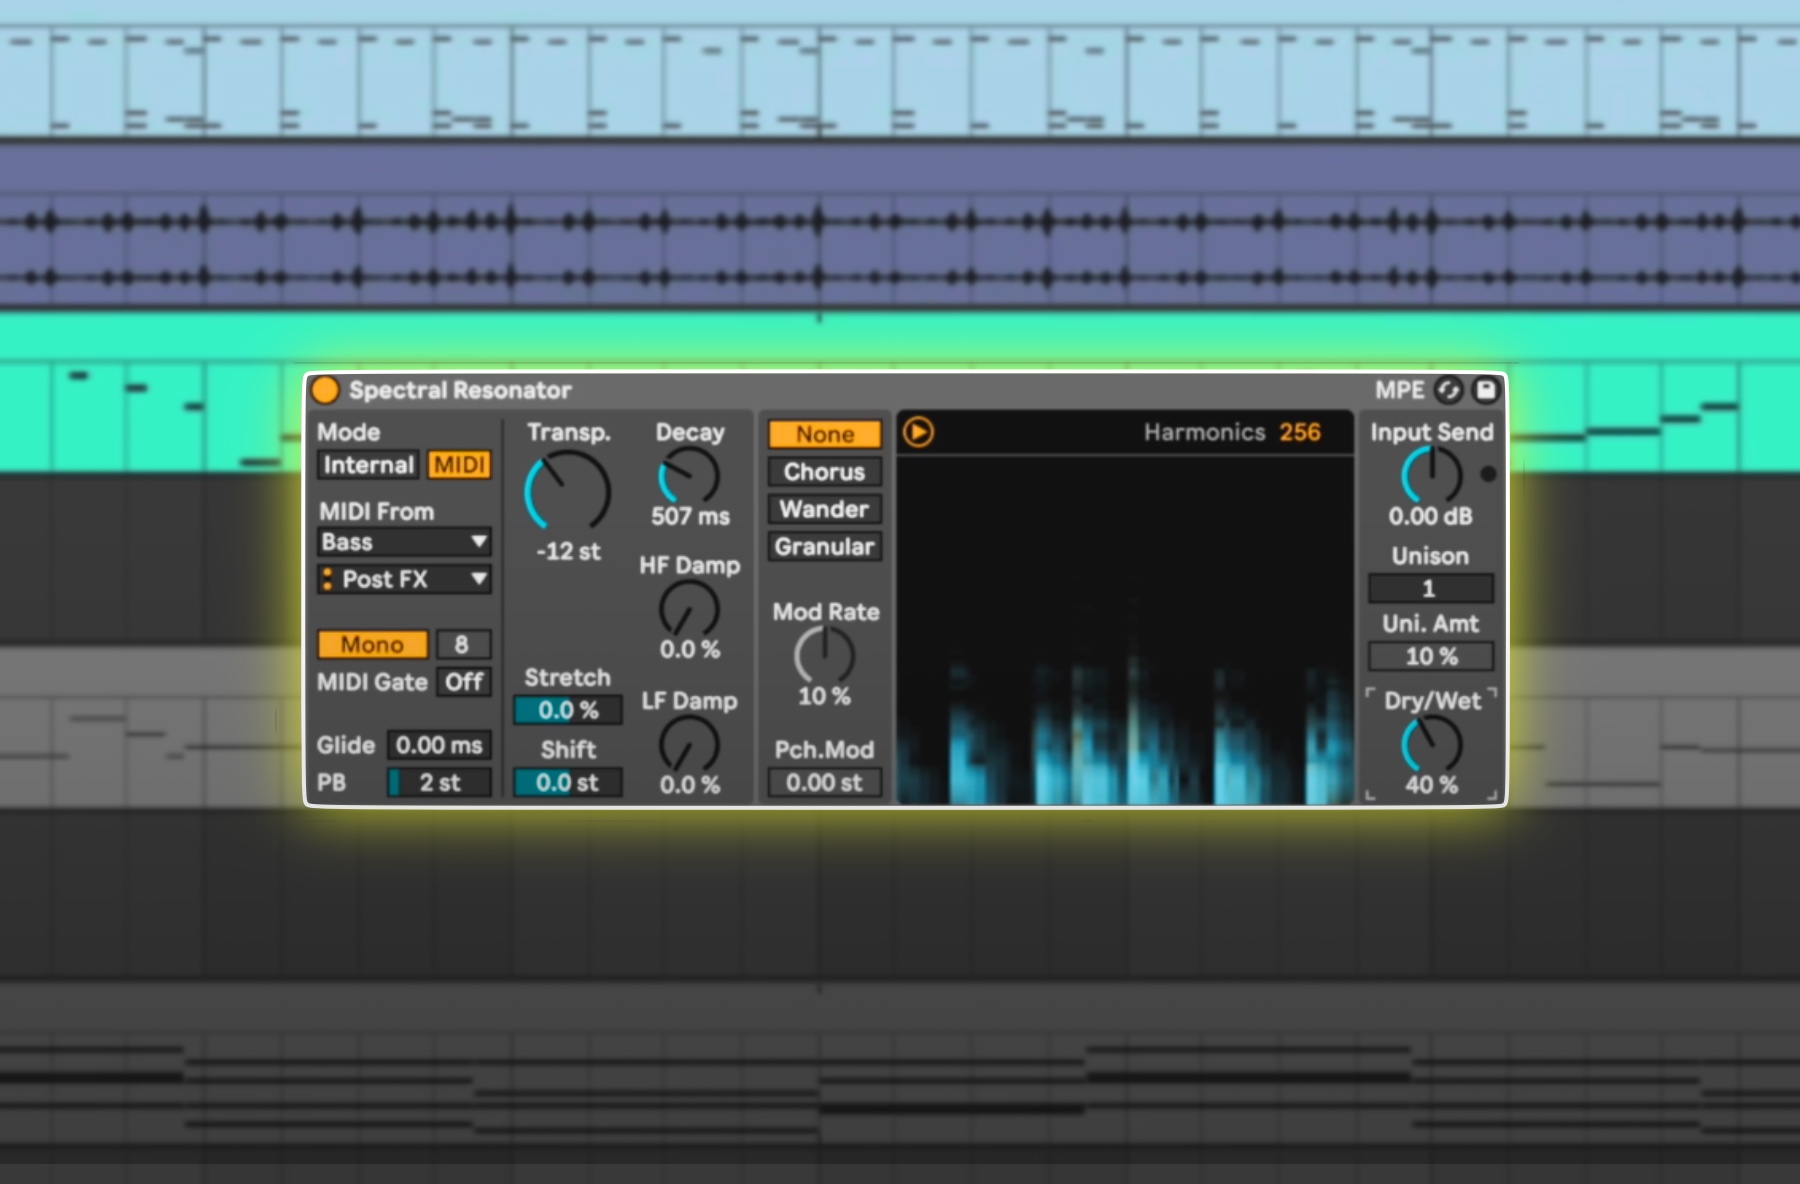Click the Glide time field showing 0.00 ms
Screen dimensions: 1800x1184
pos(440,744)
